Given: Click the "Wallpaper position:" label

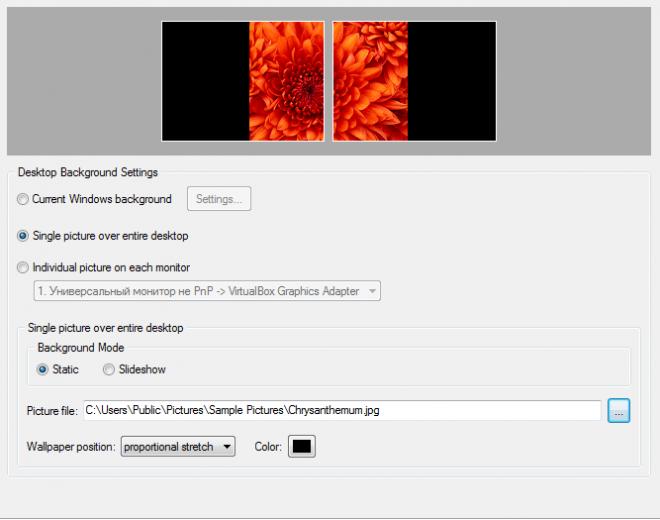Looking at the screenshot, I should [x=72, y=447].
